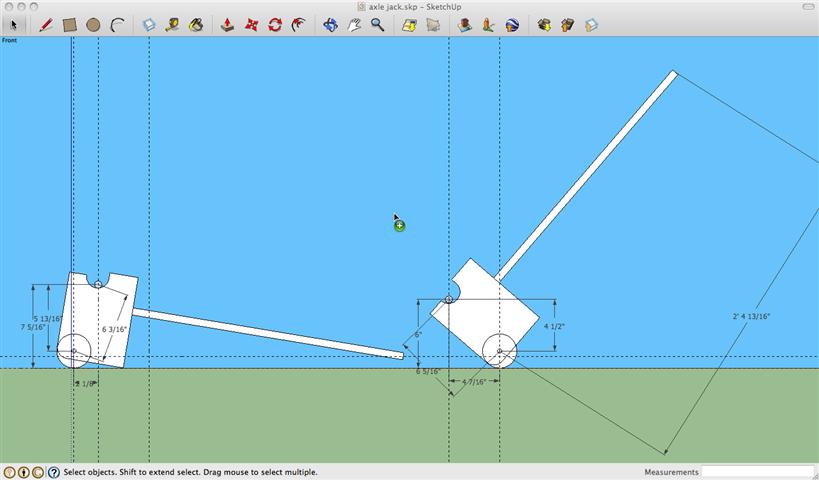Image resolution: width=819 pixels, height=480 pixels.
Task: Select the red Move tool
Action: [251, 25]
